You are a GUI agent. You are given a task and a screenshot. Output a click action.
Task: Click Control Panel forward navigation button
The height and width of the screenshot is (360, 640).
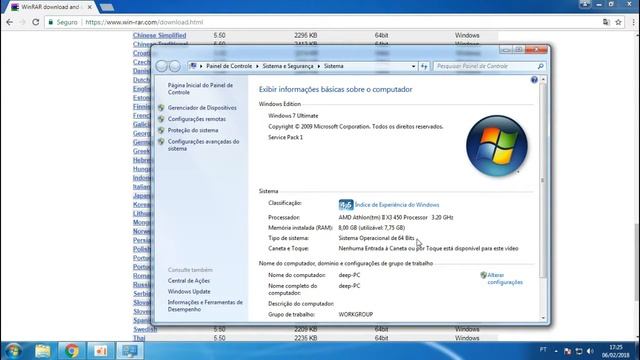point(175,66)
